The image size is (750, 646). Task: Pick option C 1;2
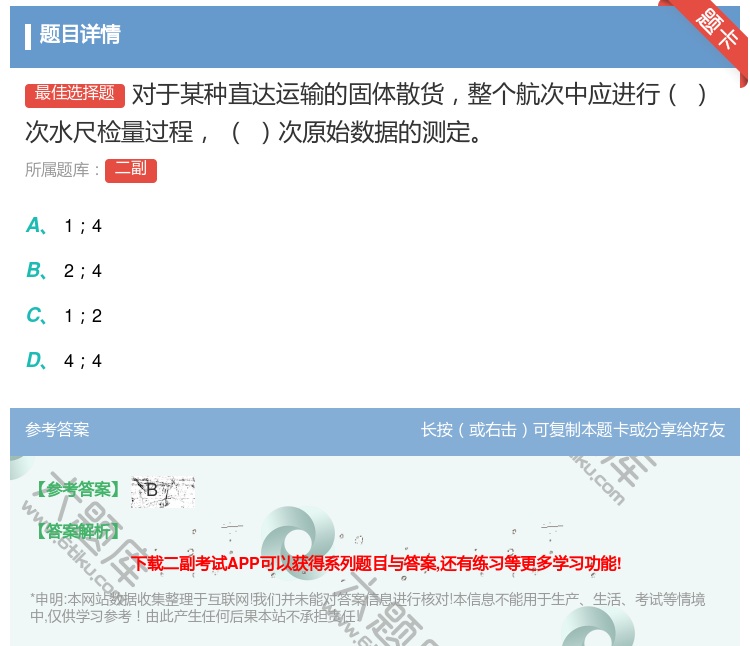click(x=64, y=316)
